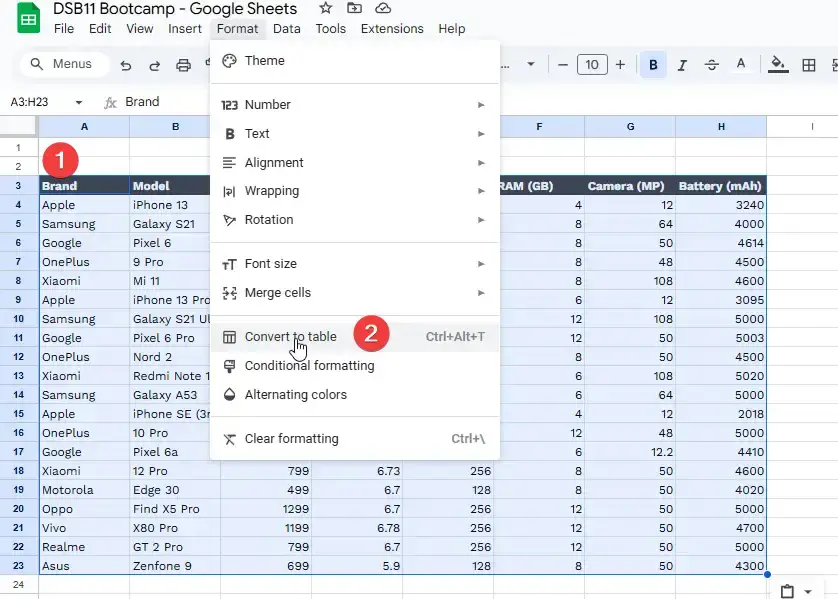Open the Google Sheets home icon
Screen dimensions: 838x599
(x=28, y=18)
